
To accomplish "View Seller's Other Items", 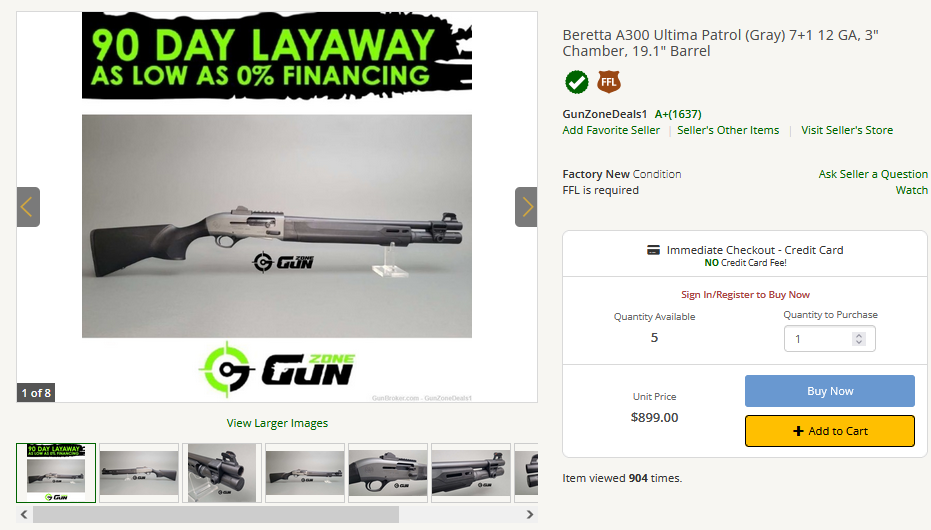I will click(x=728, y=130).
